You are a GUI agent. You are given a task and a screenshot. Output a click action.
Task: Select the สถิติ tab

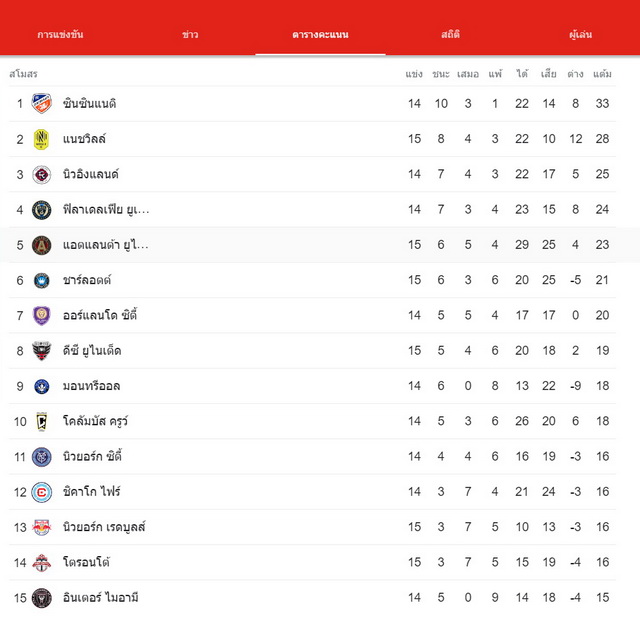coord(451,35)
